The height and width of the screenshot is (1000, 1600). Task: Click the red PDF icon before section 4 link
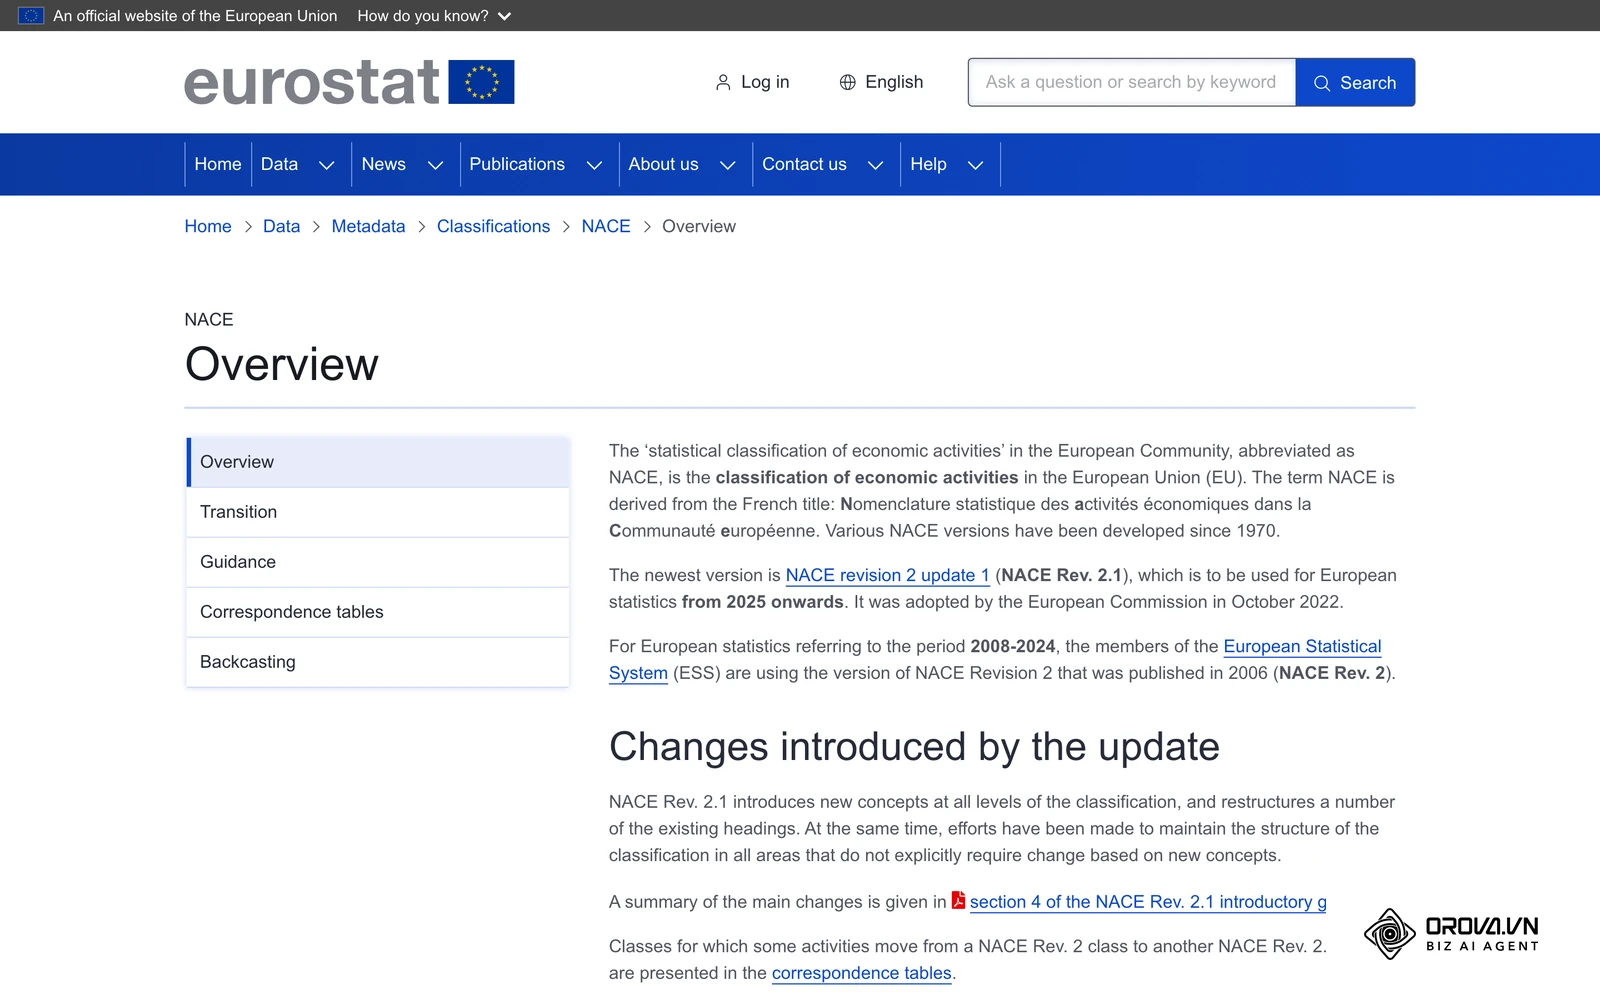point(958,900)
